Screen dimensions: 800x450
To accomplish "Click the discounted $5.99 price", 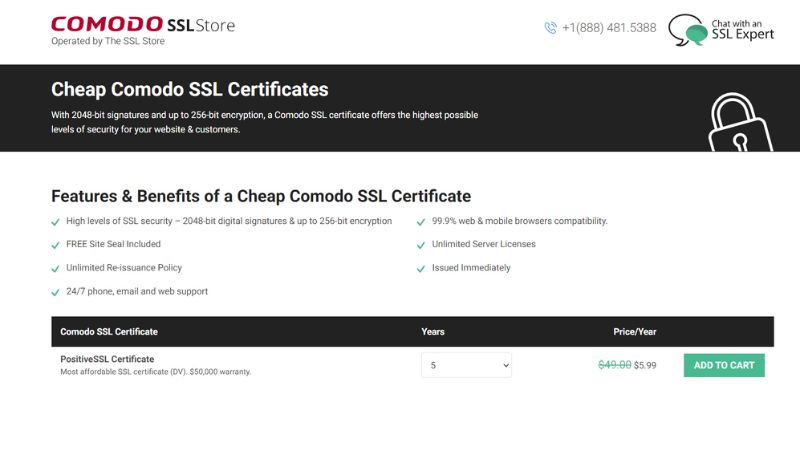I will 645,365.
